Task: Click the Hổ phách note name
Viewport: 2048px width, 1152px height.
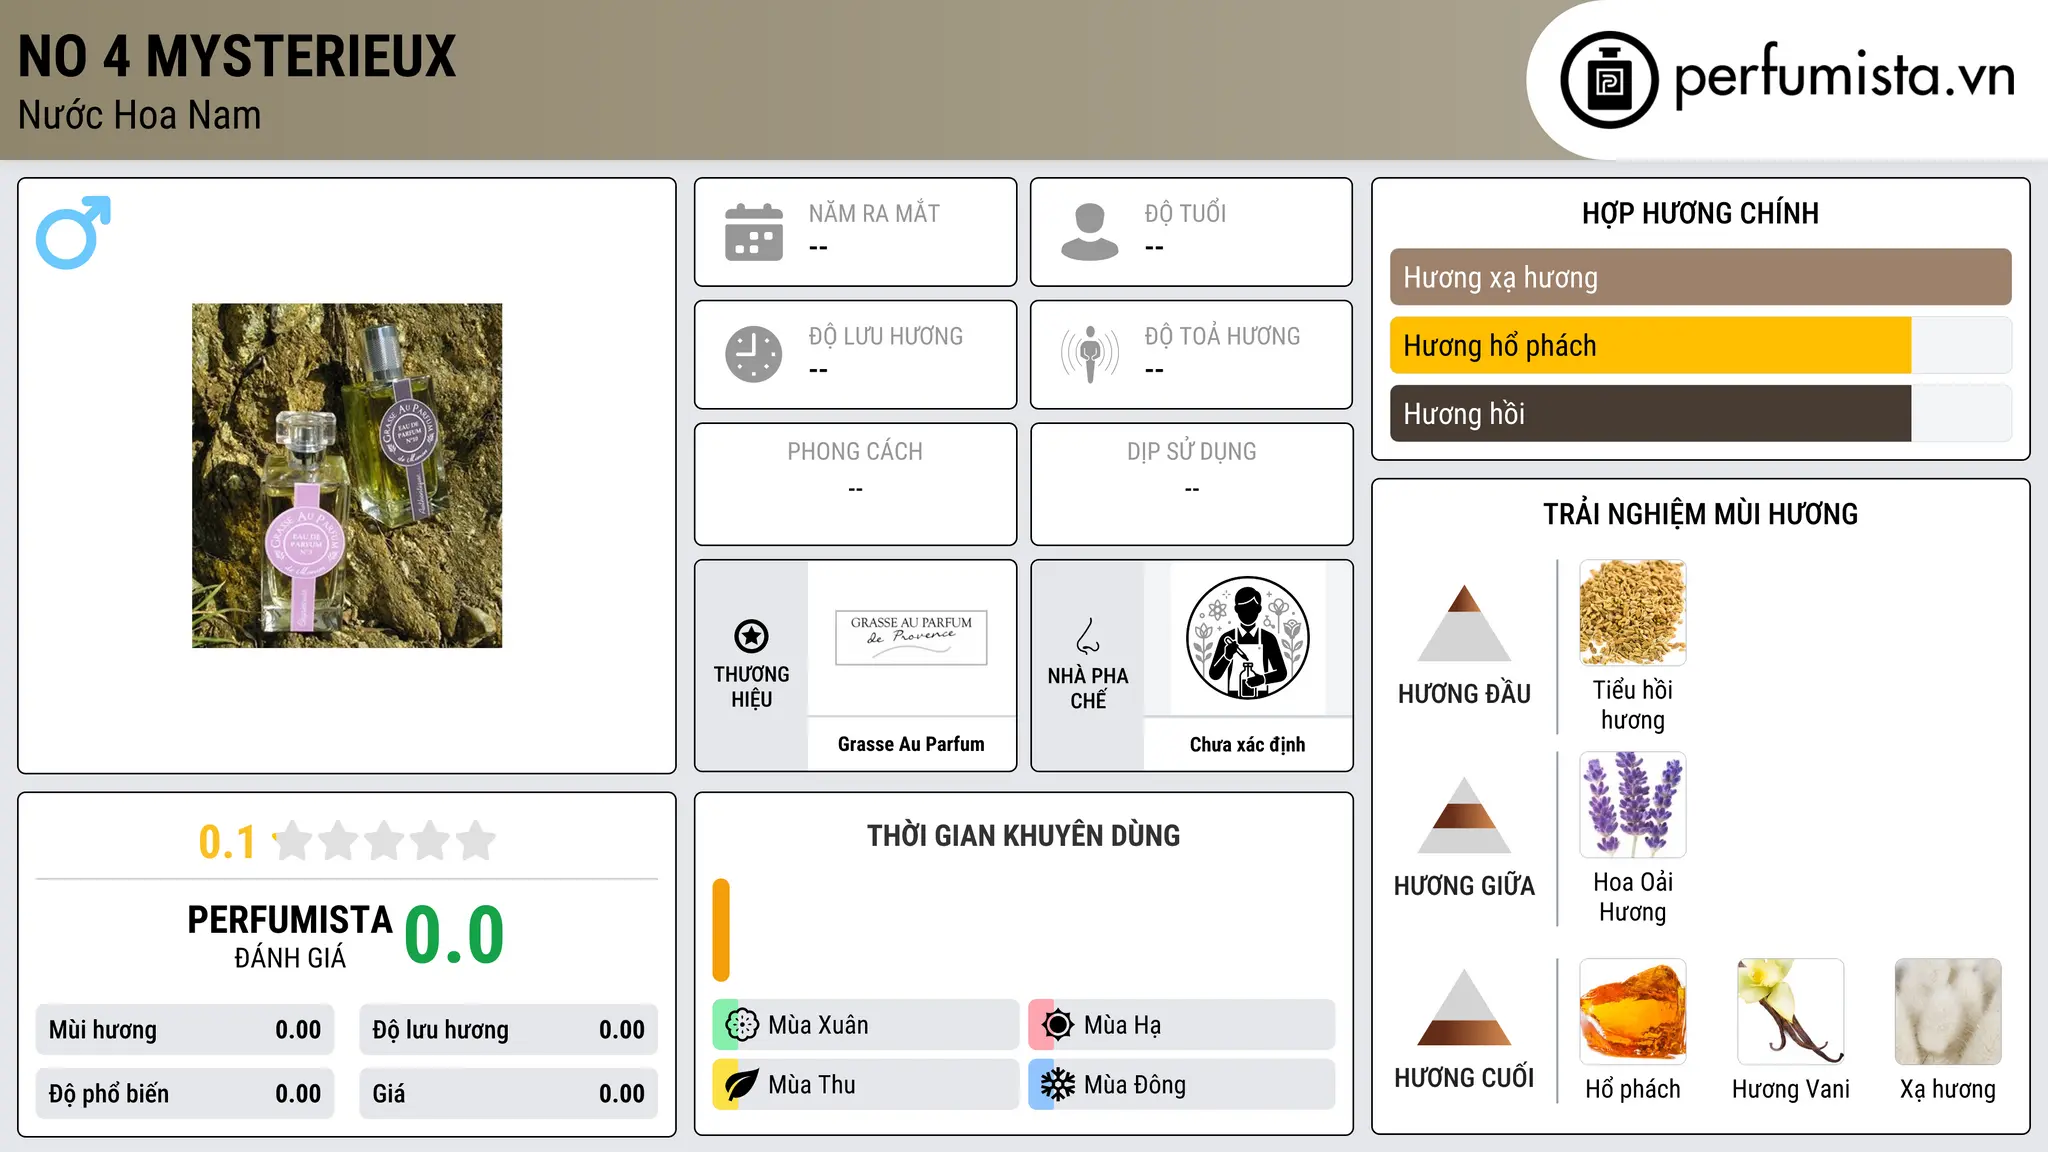Action: point(1633,1089)
